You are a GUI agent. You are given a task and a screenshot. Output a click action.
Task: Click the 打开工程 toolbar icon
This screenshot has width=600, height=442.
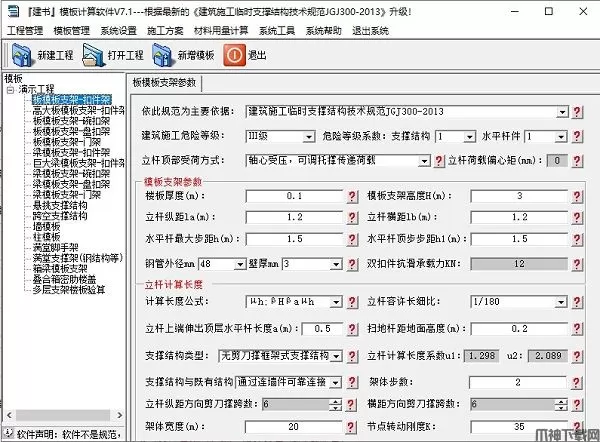click(93, 55)
